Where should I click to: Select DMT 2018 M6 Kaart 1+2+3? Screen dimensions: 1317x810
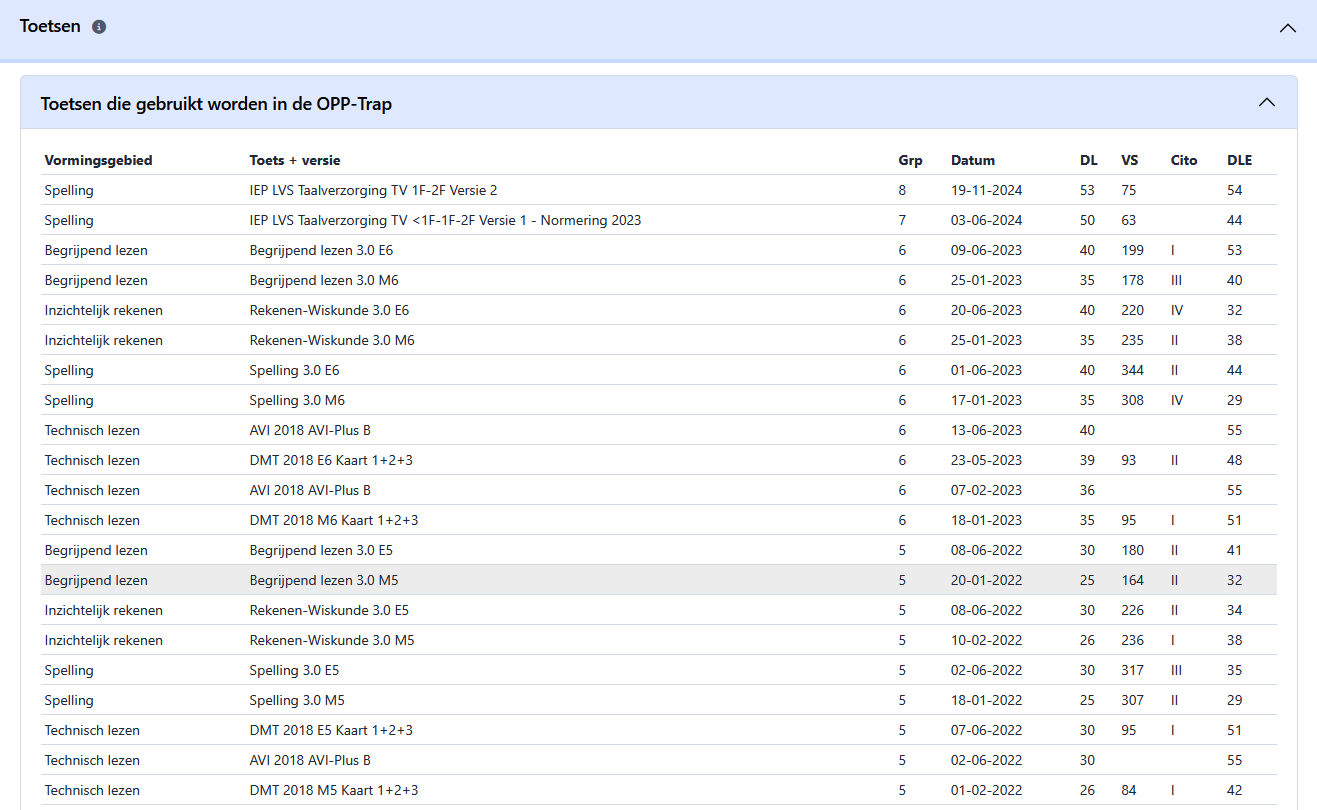pyautogui.click(x=659, y=520)
